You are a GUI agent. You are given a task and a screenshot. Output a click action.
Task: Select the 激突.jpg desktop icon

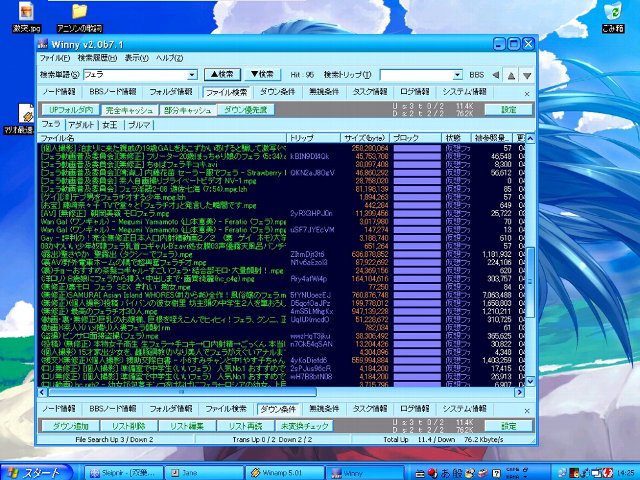[x=27, y=18]
